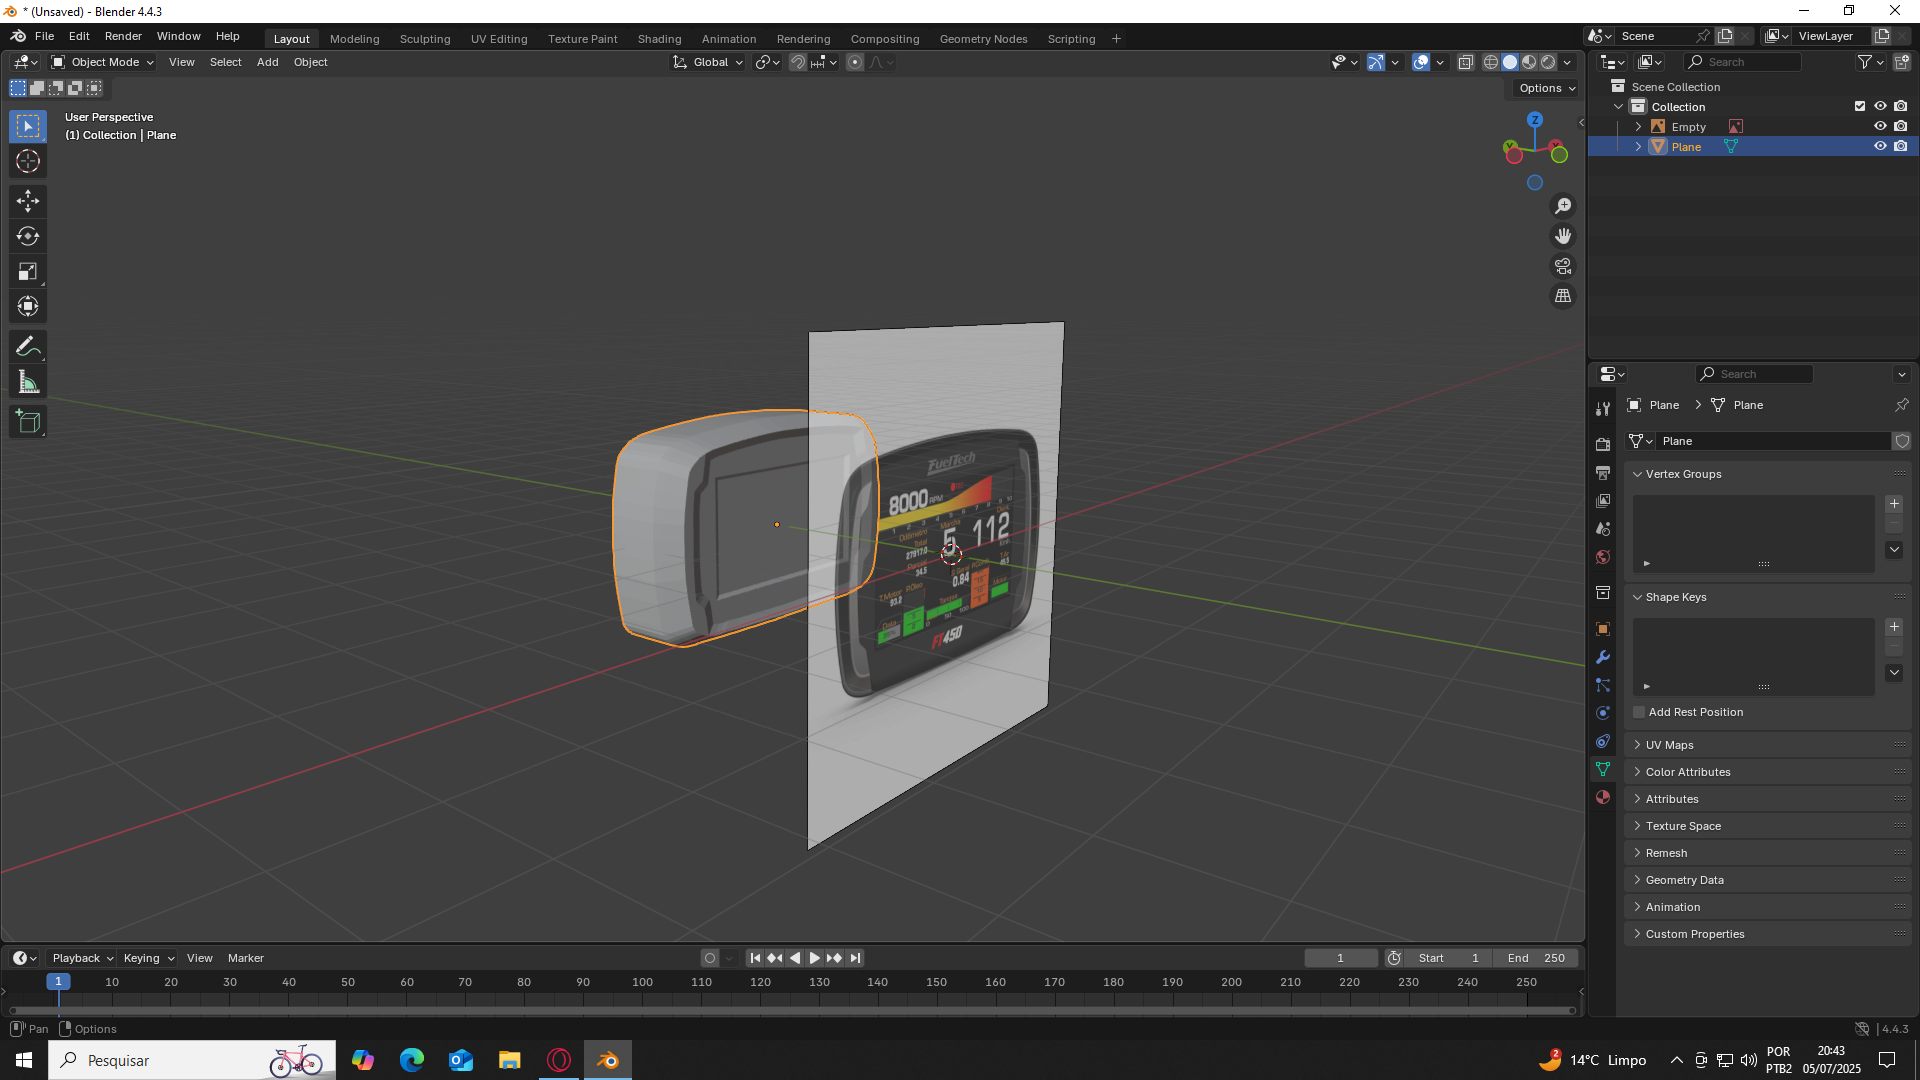
Task: Choose the Annotate pencil tool
Action: pos(28,347)
